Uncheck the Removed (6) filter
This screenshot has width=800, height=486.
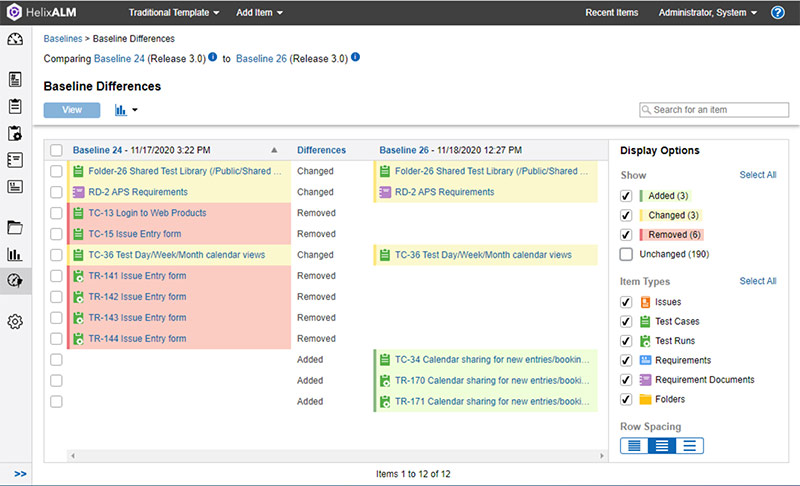tap(626, 234)
